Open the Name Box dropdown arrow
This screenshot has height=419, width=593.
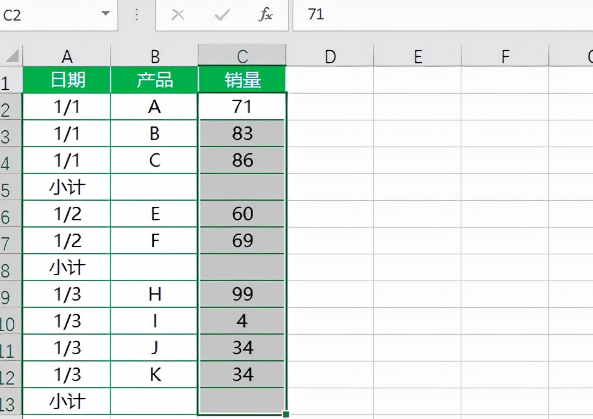[x=106, y=14]
